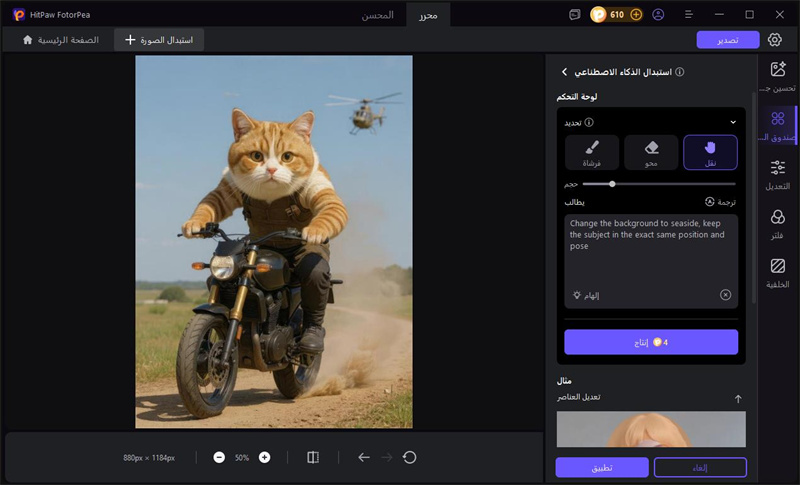800x485 pixels.
Task: Click the right panel vertical scrollbar
Action: coord(754,199)
